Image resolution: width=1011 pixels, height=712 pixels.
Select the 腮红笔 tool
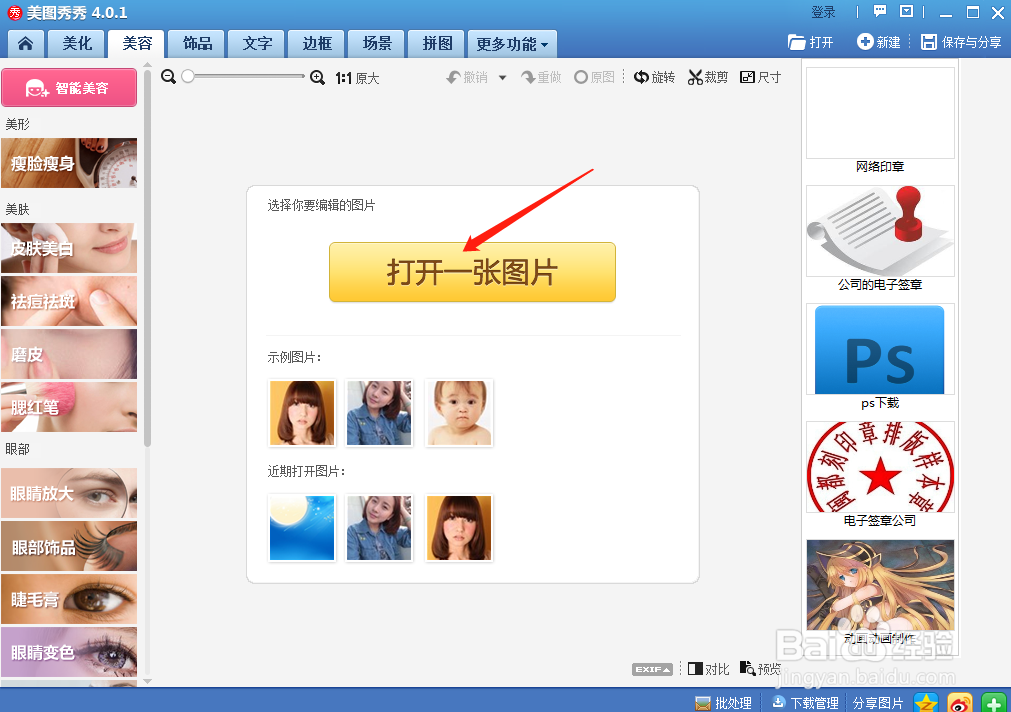coord(69,407)
